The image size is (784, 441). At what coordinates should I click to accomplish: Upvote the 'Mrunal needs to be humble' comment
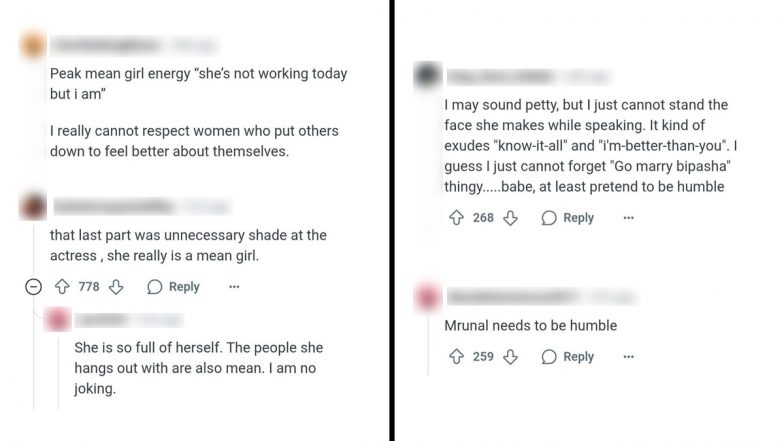pyautogui.click(x=456, y=356)
